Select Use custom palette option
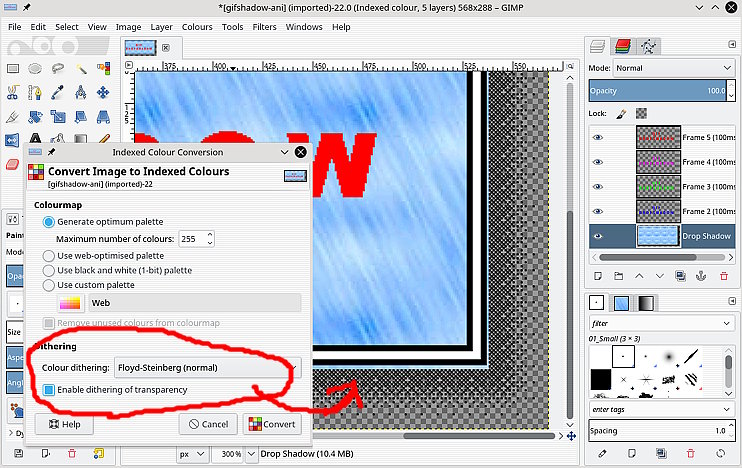The image size is (742, 468). click(88, 285)
